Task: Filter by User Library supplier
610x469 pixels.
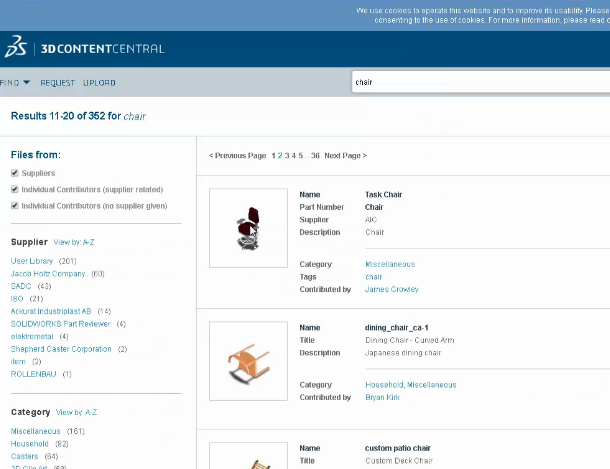Action: [x=32, y=261]
